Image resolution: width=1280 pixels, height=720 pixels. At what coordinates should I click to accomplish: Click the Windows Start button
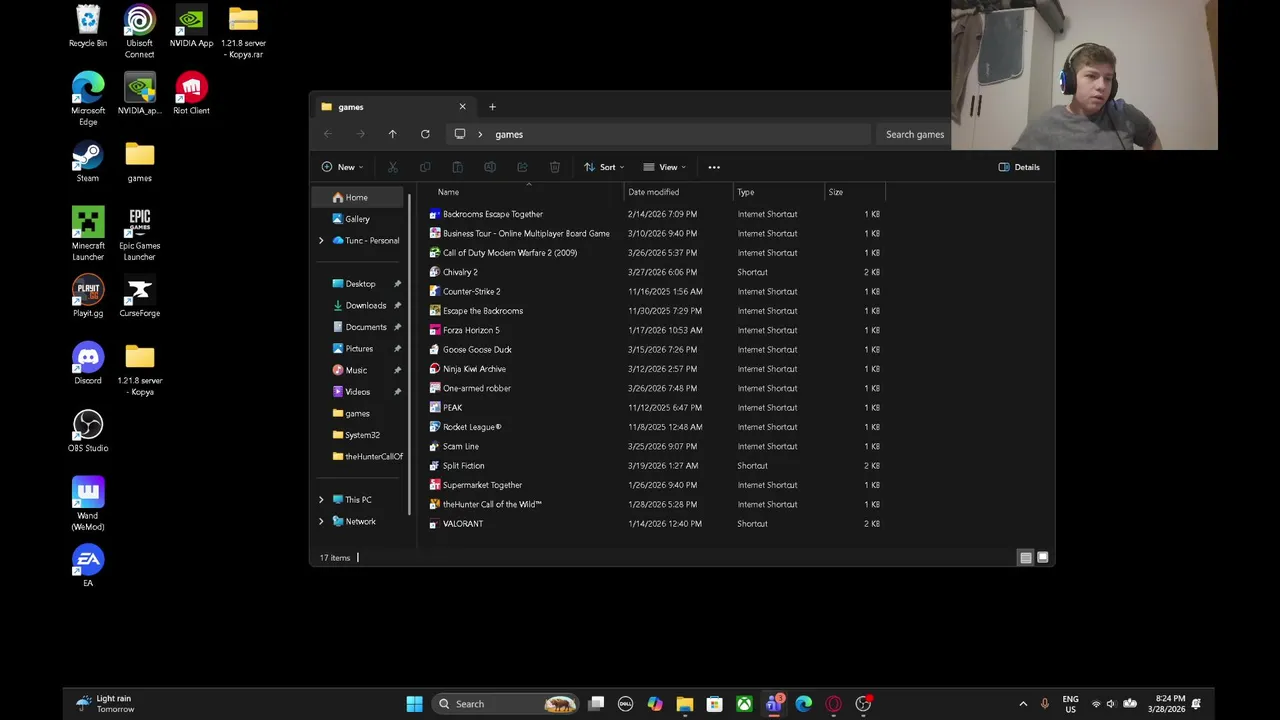tap(414, 704)
